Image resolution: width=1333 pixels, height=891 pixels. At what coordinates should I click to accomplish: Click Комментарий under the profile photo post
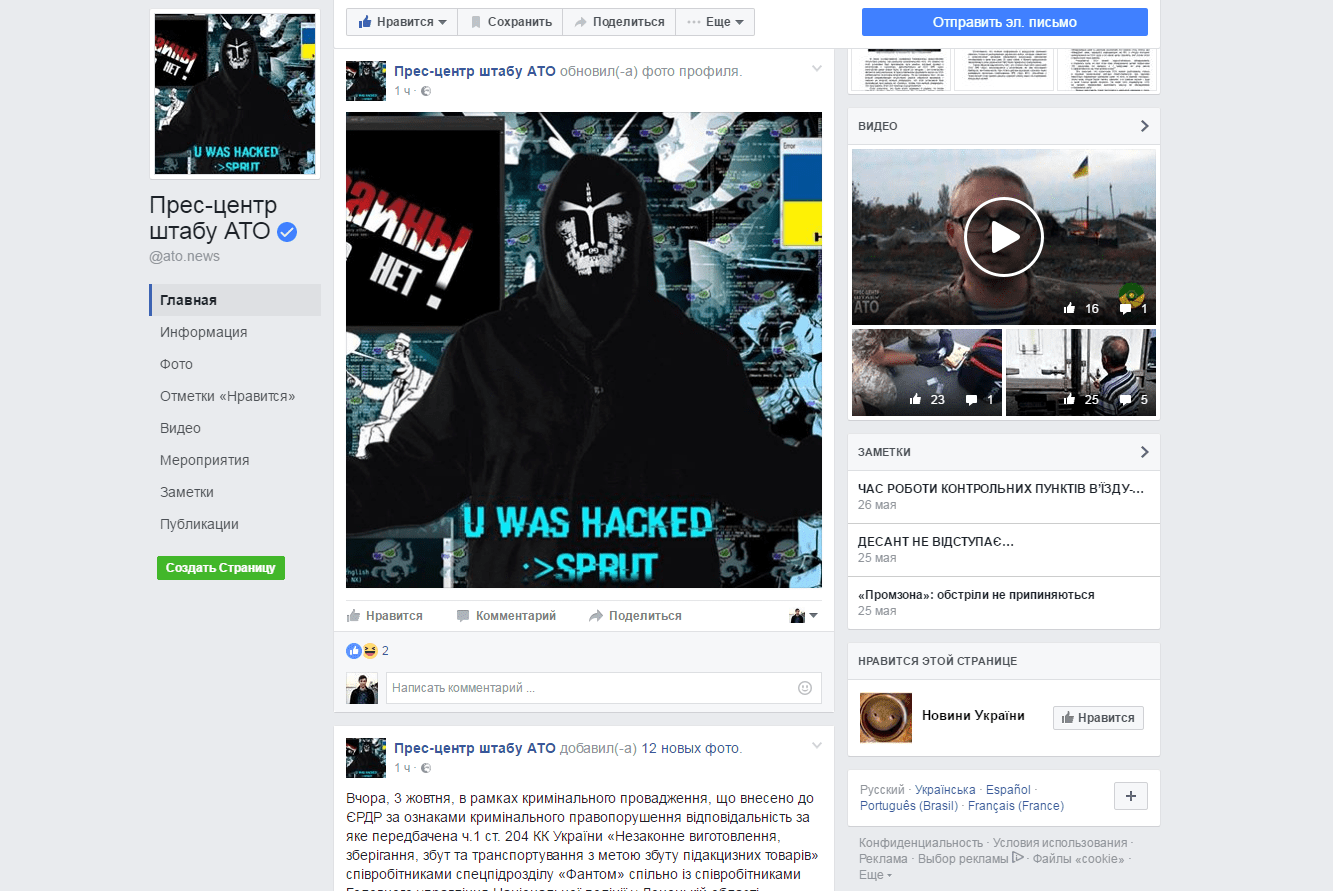pos(506,616)
